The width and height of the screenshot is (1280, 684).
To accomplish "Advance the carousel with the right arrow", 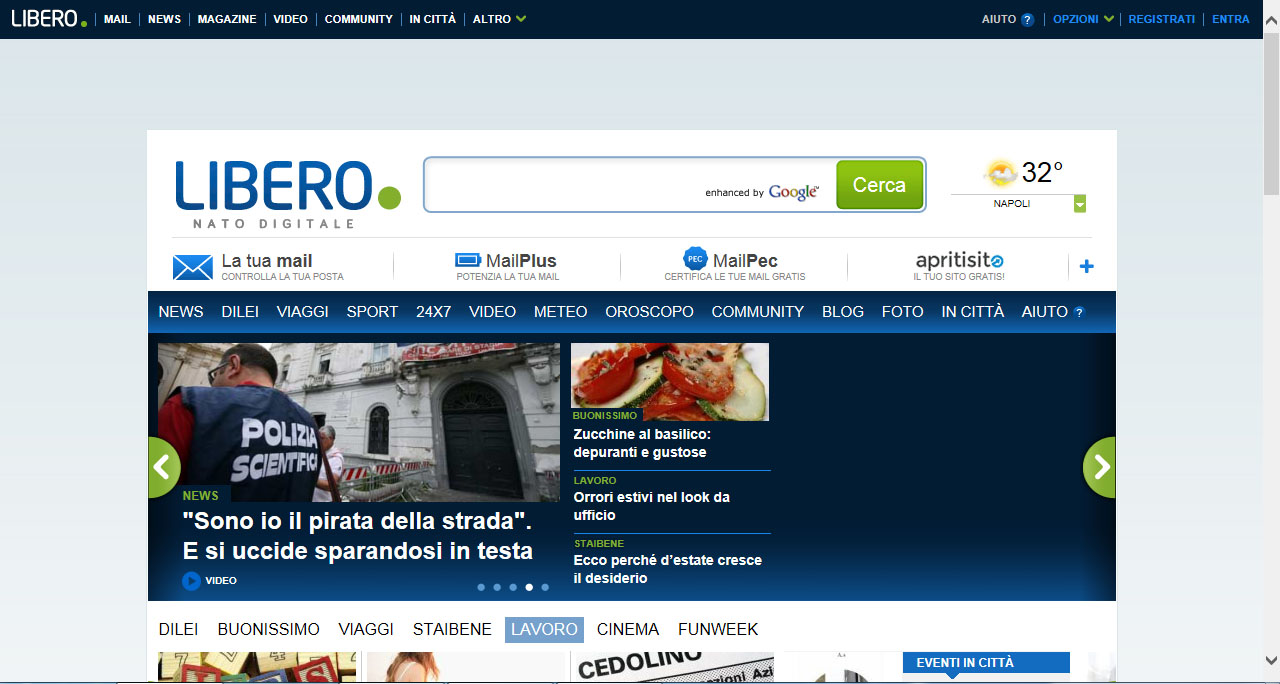I will click(x=1098, y=467).
